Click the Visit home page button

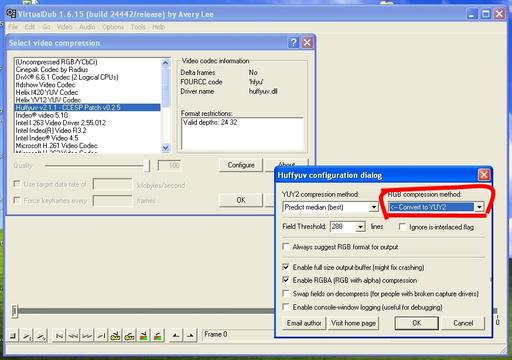point(353,323)
